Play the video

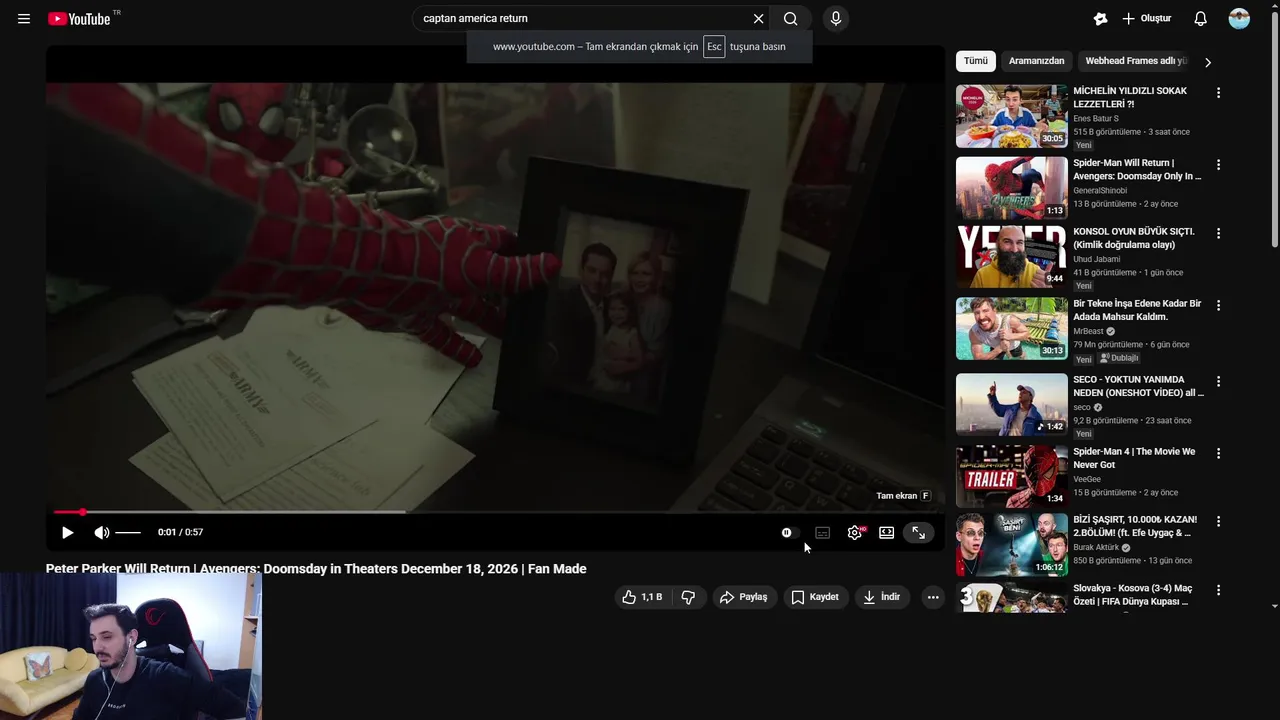point(67,533)
